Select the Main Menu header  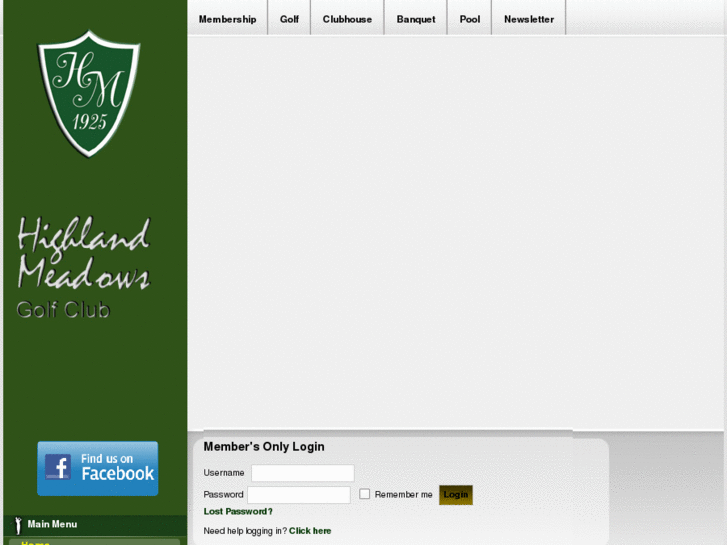[x=95, y=525]
